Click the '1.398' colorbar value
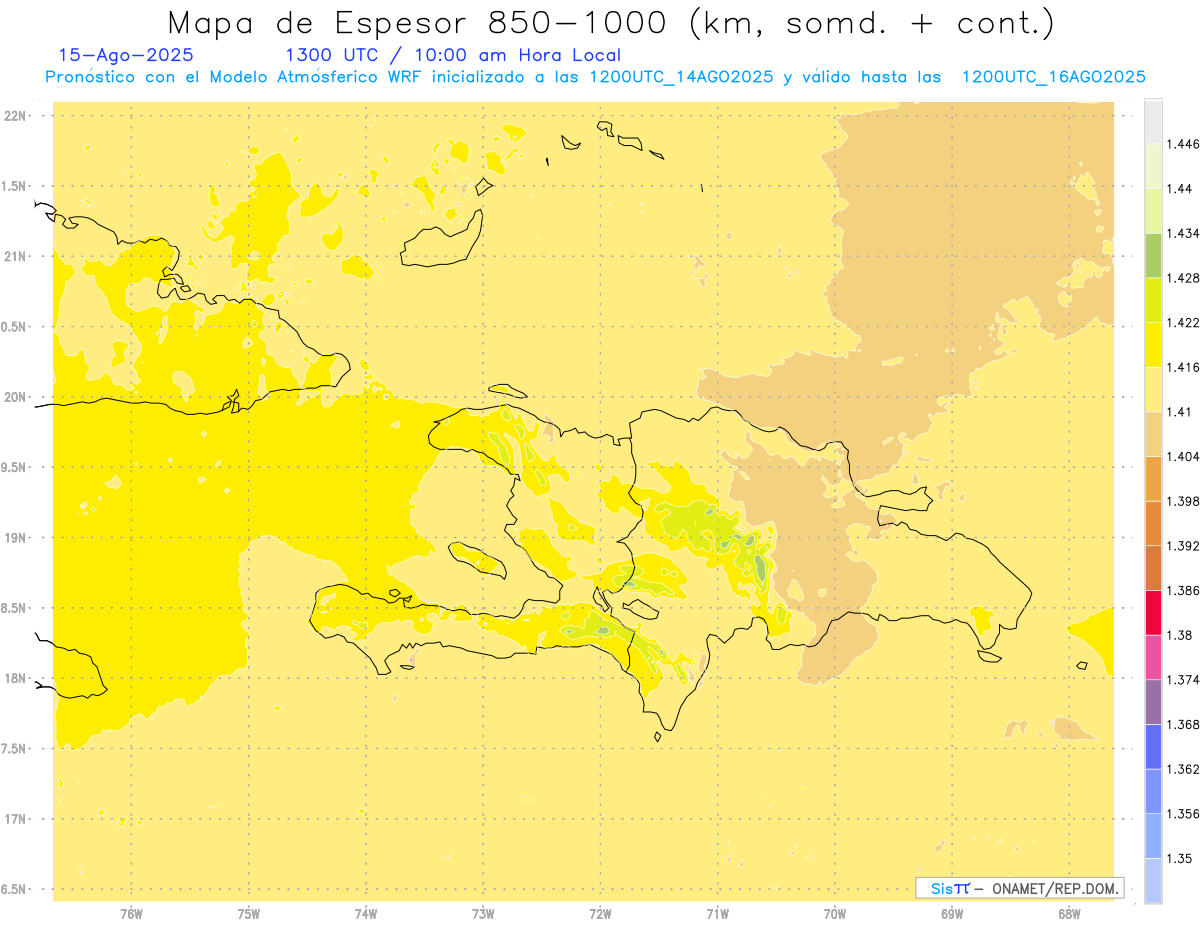Image resolution: width=1200 pixels, height=927 pixels. pyautogui.click(x=1184, y=501)
